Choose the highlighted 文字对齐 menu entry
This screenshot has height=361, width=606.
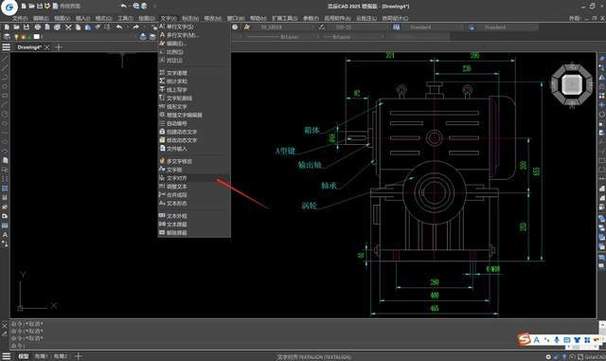(x=194, y=178)
